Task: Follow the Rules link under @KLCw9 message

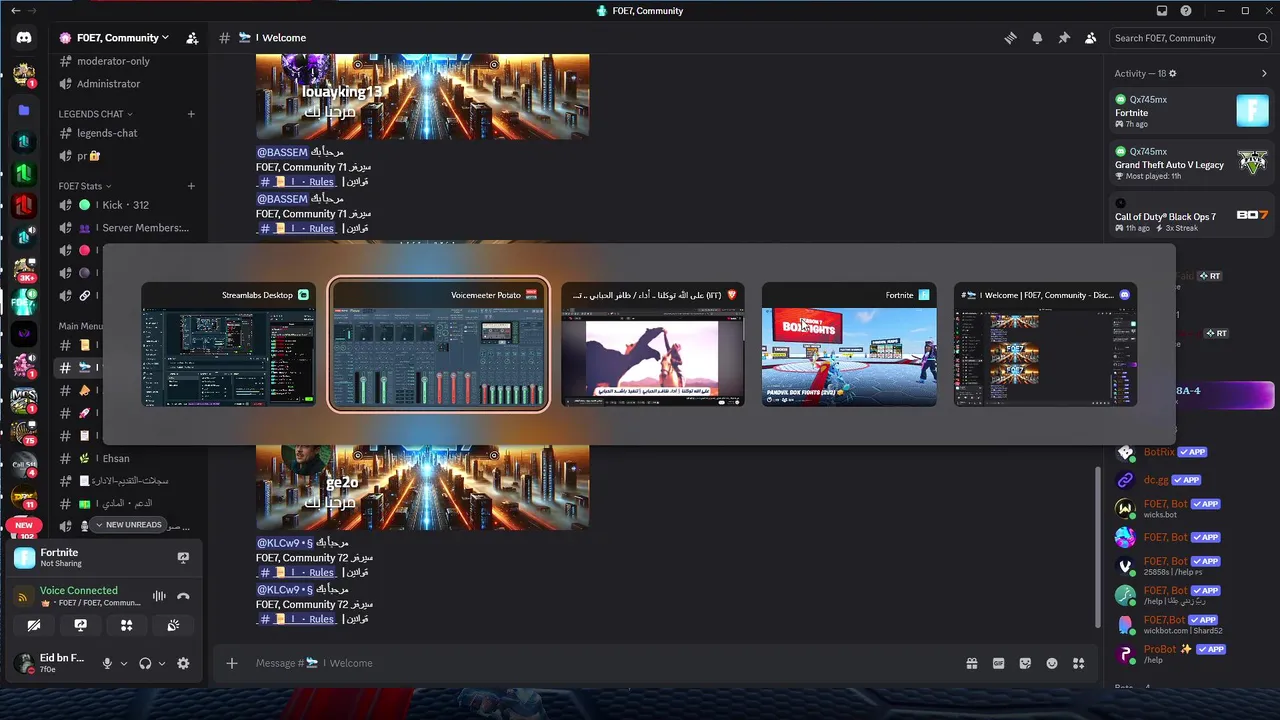Action: tap(297, 573)
